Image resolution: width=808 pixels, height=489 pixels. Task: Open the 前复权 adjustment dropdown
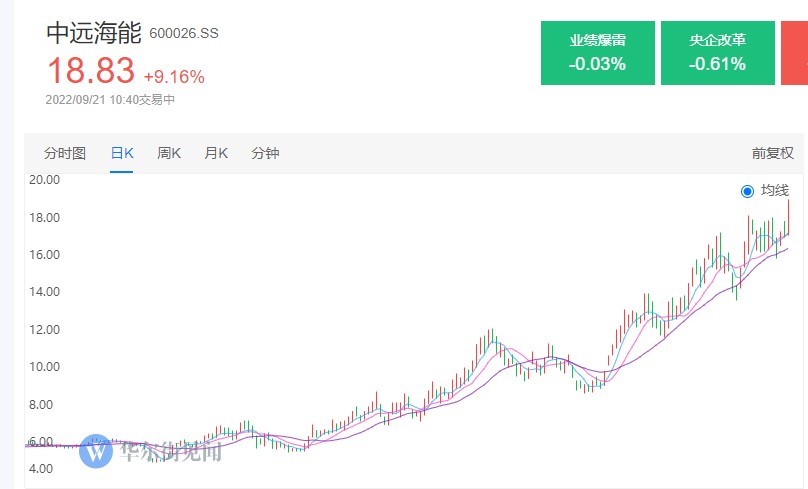(772, 153)
